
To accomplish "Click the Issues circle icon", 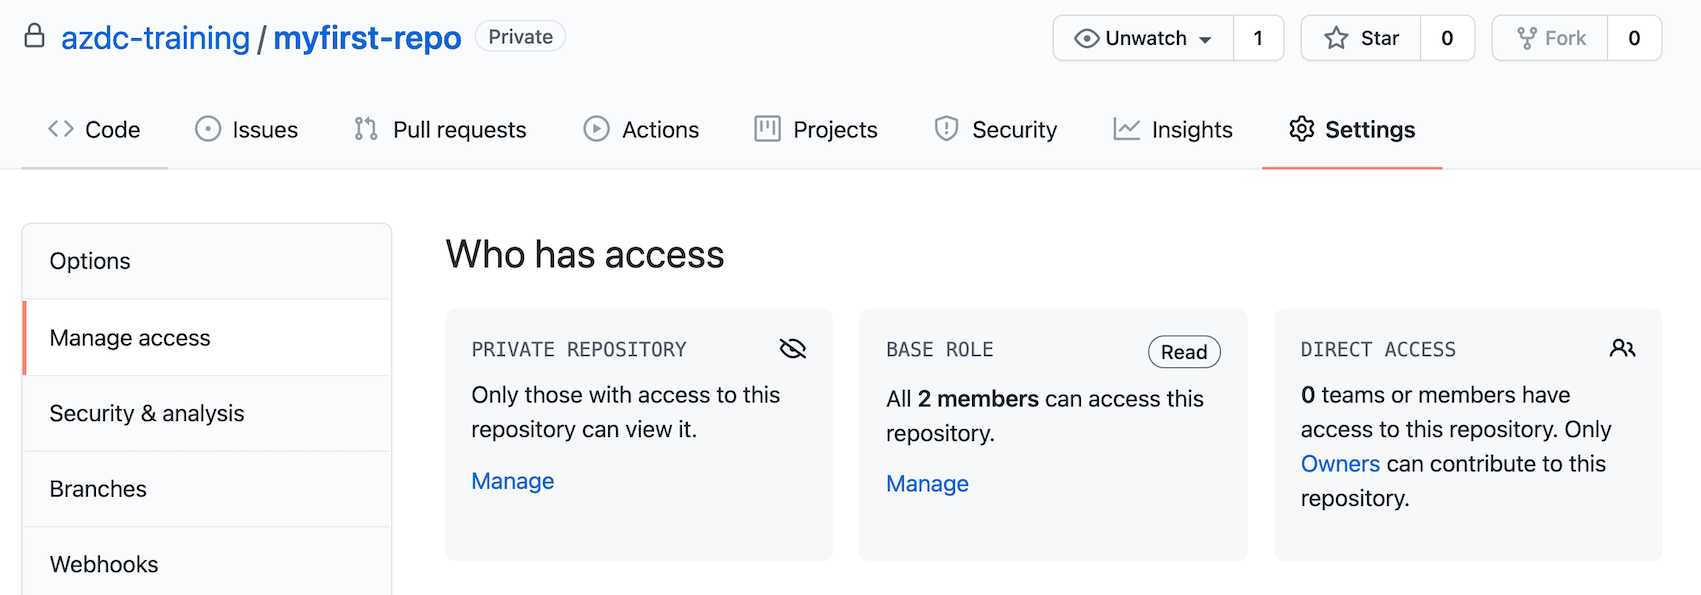I will pos(208,129).
